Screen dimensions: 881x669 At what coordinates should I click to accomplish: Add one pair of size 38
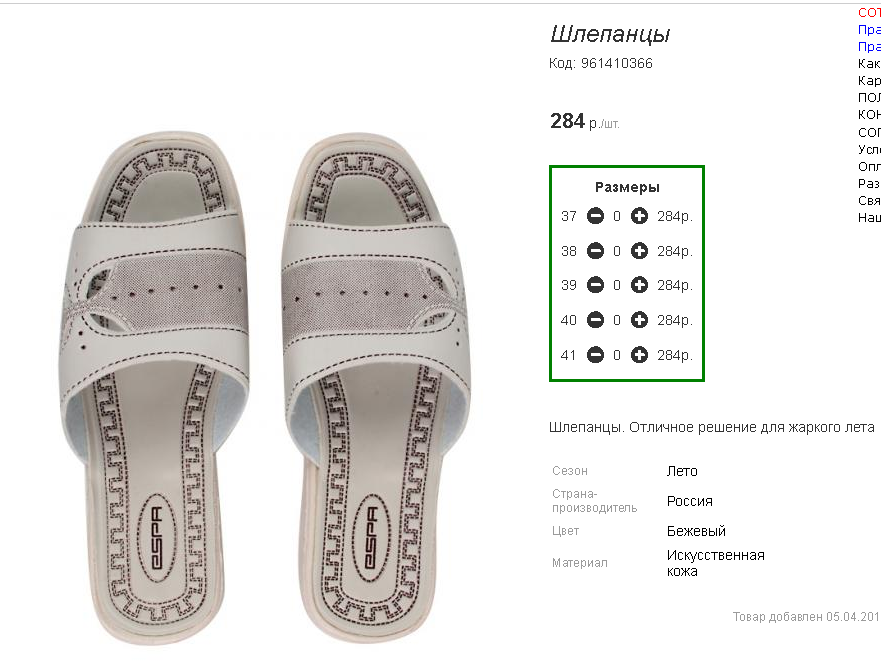tap(639, 251)
